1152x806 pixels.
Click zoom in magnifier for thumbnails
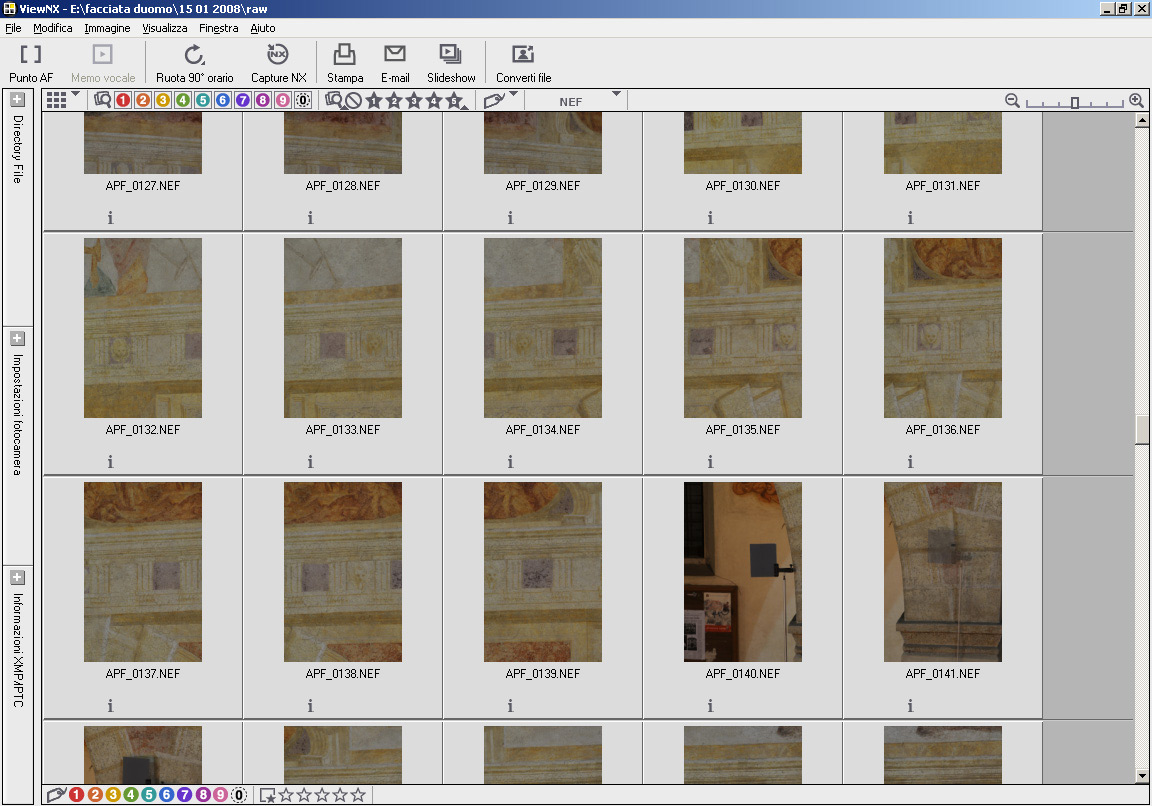(x=1136, y=101)
